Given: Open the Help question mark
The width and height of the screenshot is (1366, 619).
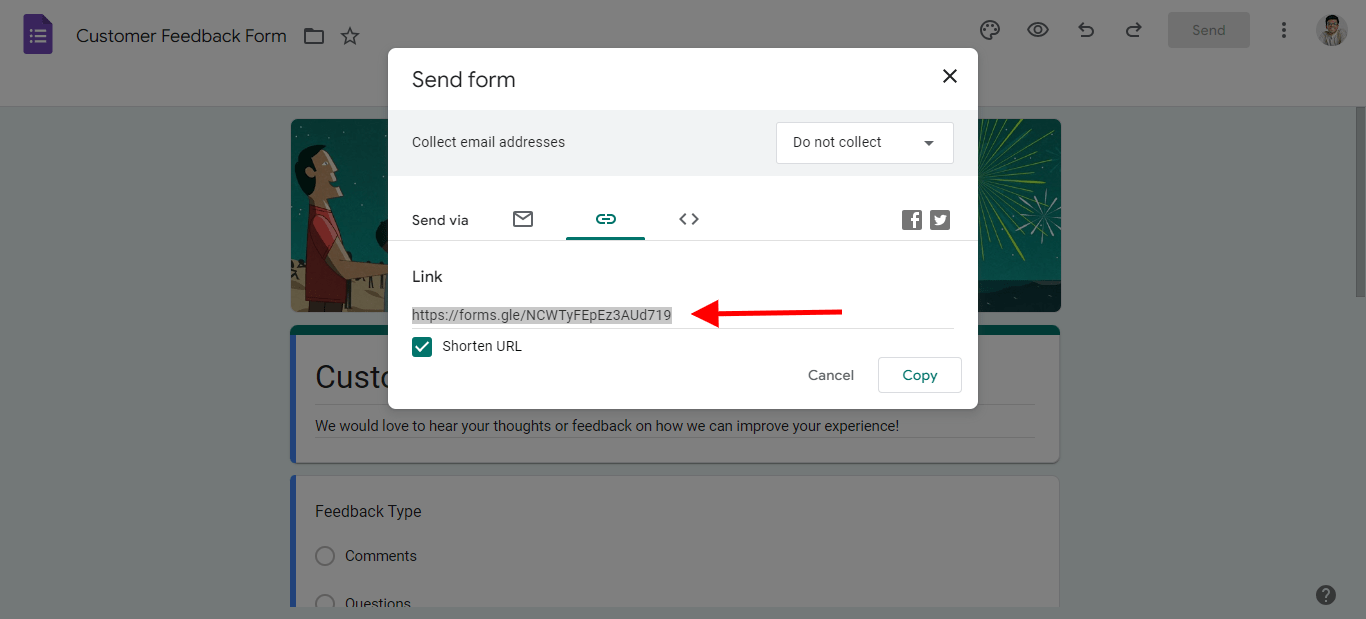Looking at the screenshot, I should (x=1326, y=594).
